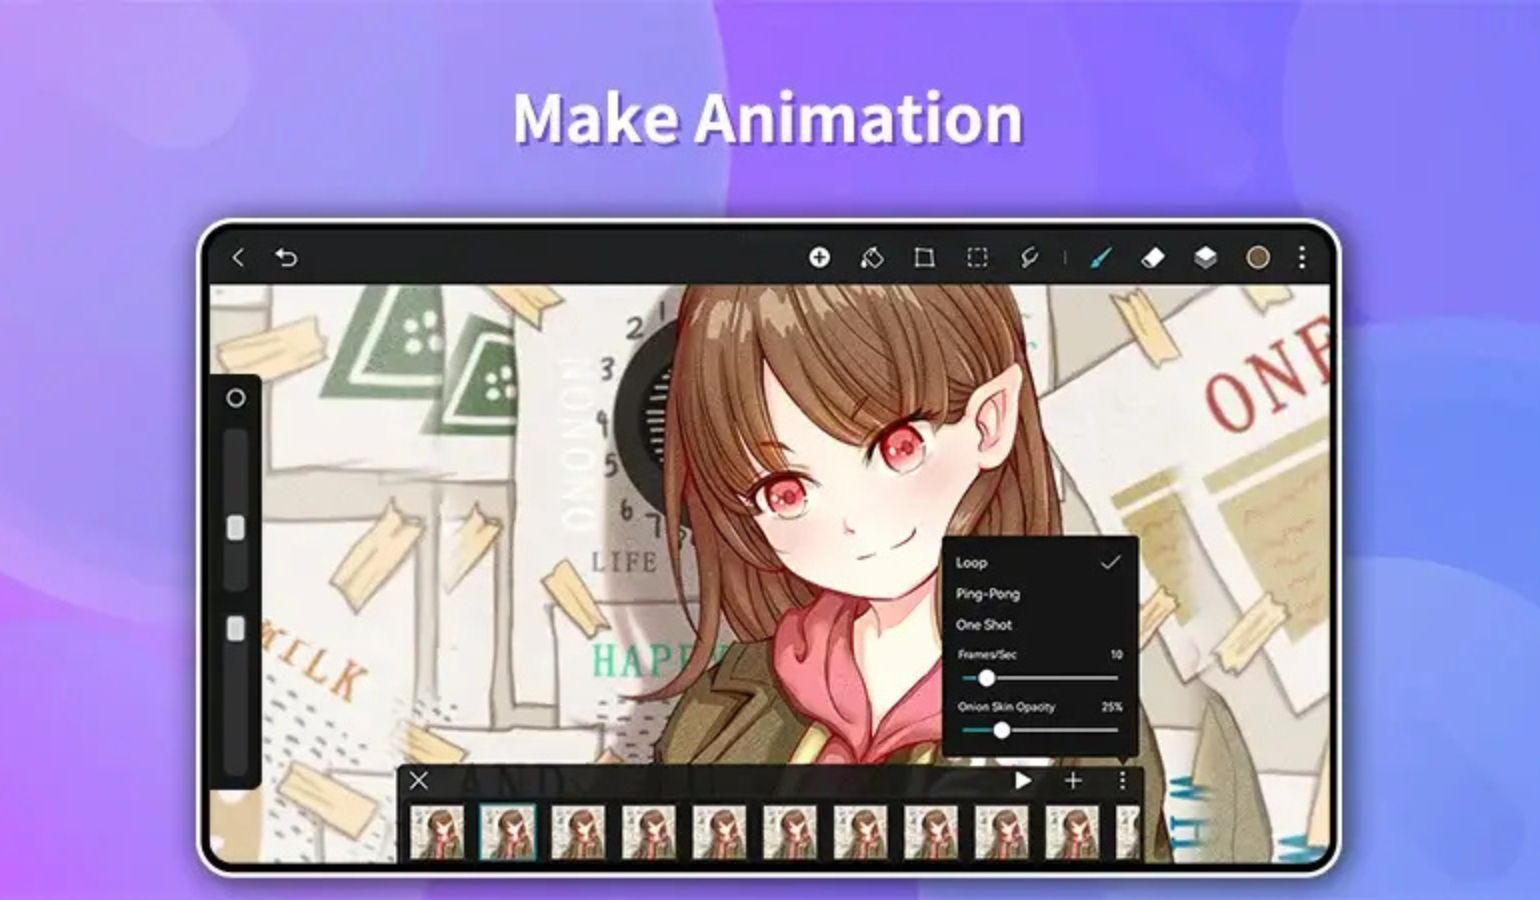Select the eighth frame thumbnail

(x=931, y=833)
